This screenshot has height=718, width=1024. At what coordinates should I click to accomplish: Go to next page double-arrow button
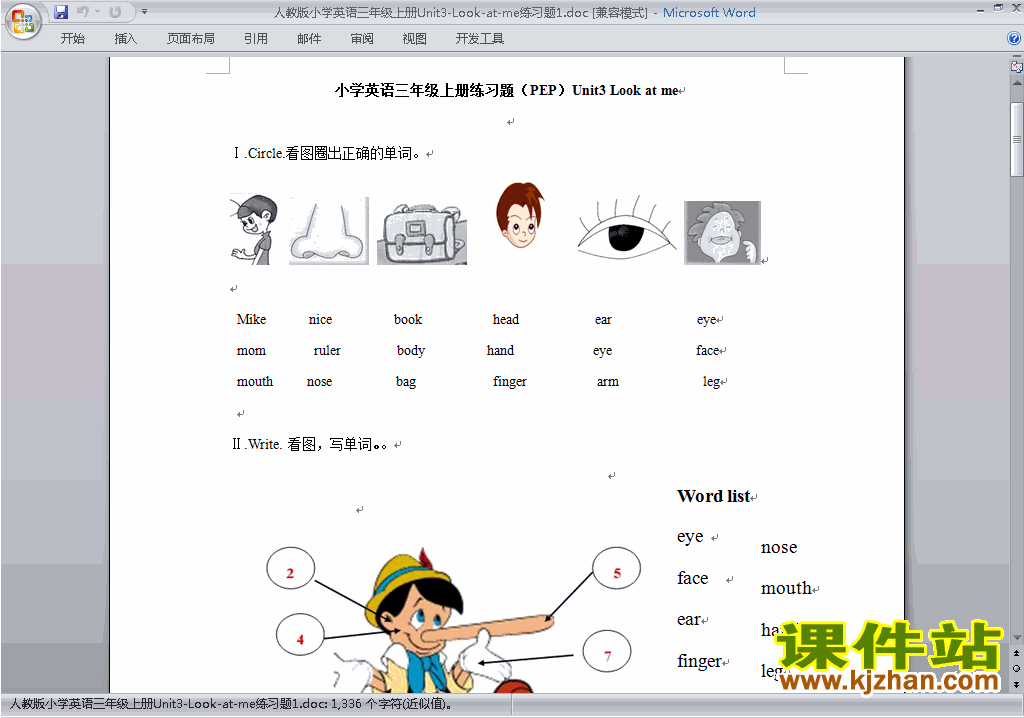click(x=1016, y=684)
